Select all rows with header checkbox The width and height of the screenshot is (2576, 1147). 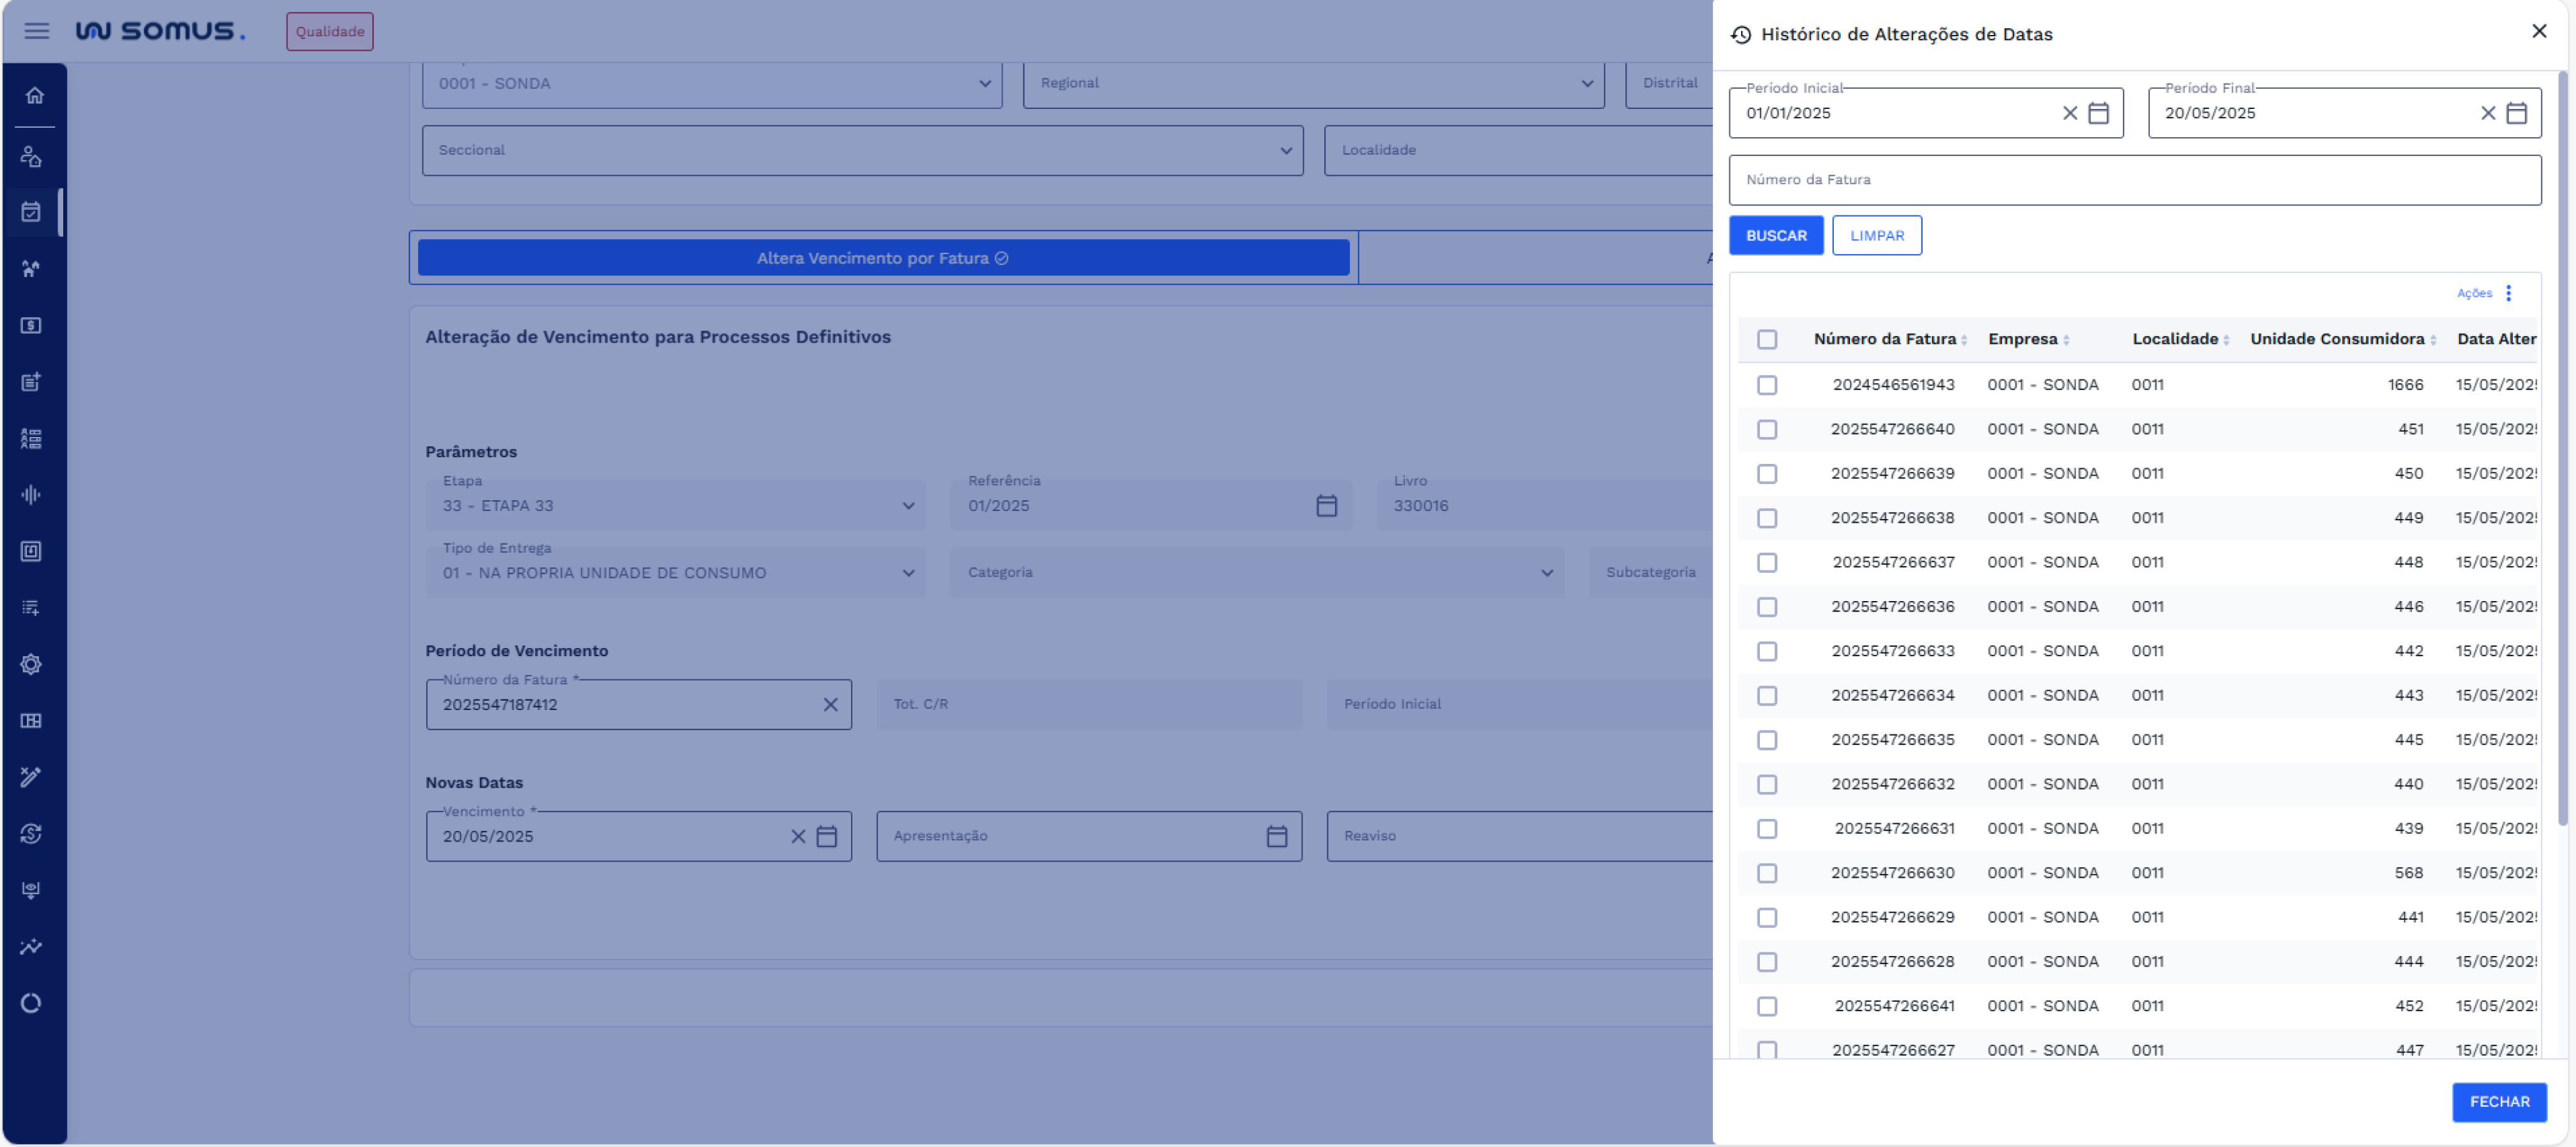click(x=1766, y=339)
